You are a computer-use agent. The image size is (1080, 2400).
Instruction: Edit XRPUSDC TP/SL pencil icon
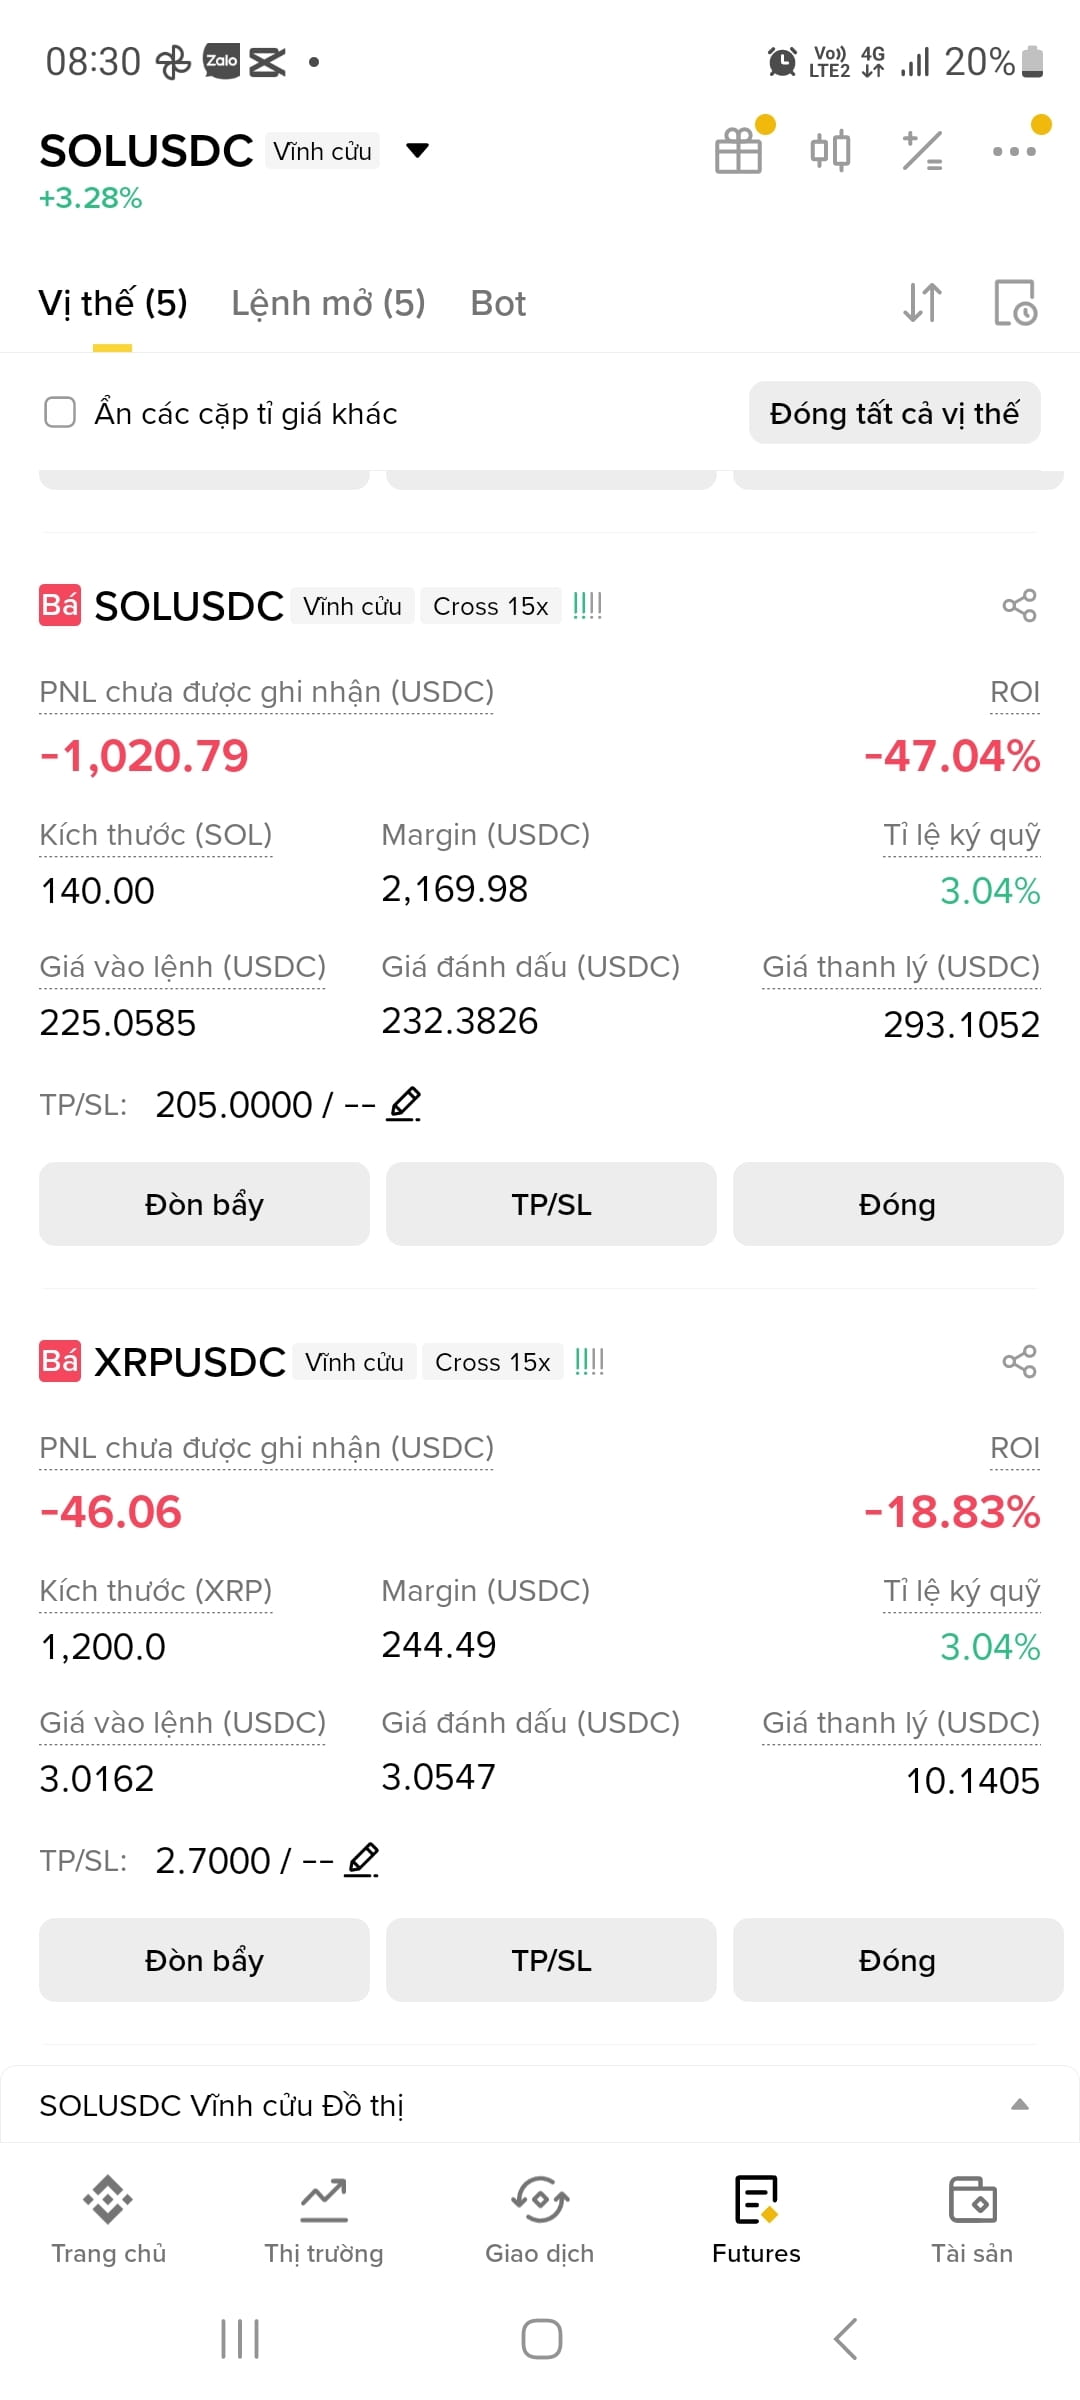(362, 1860)
